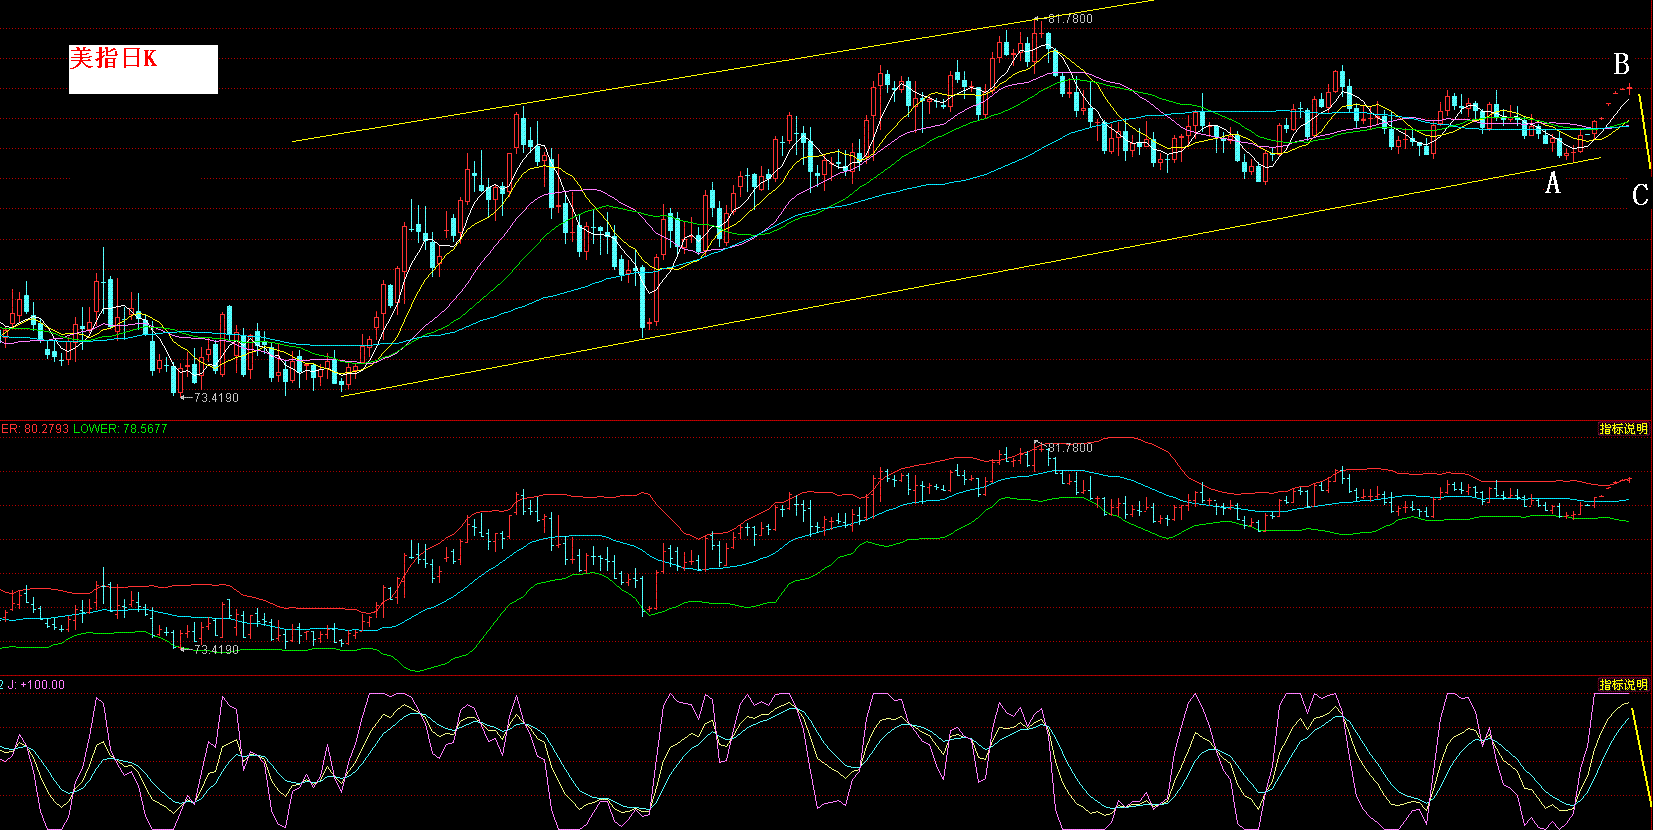The width and height of the screenshot is (1653, 830).
Task: Select the wave label A on the chart
Action: pyautogui.click(x=1553, y=183)
